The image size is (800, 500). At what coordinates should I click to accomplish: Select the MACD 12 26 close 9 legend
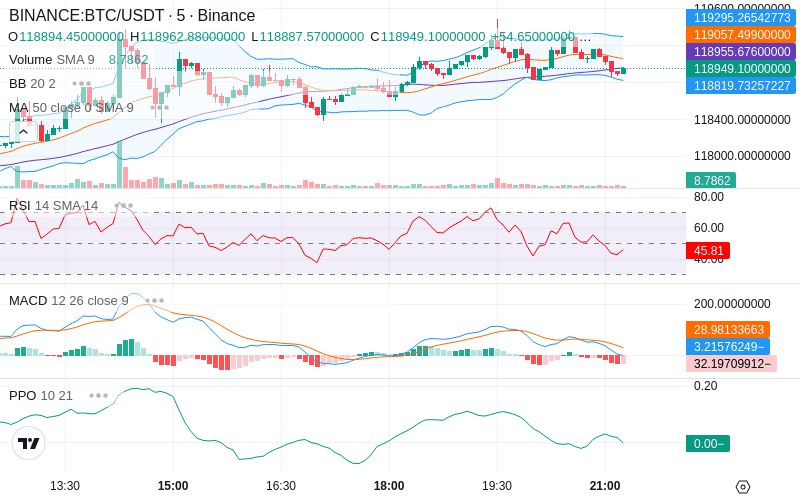pyautogui.click(x=68, y=301)
